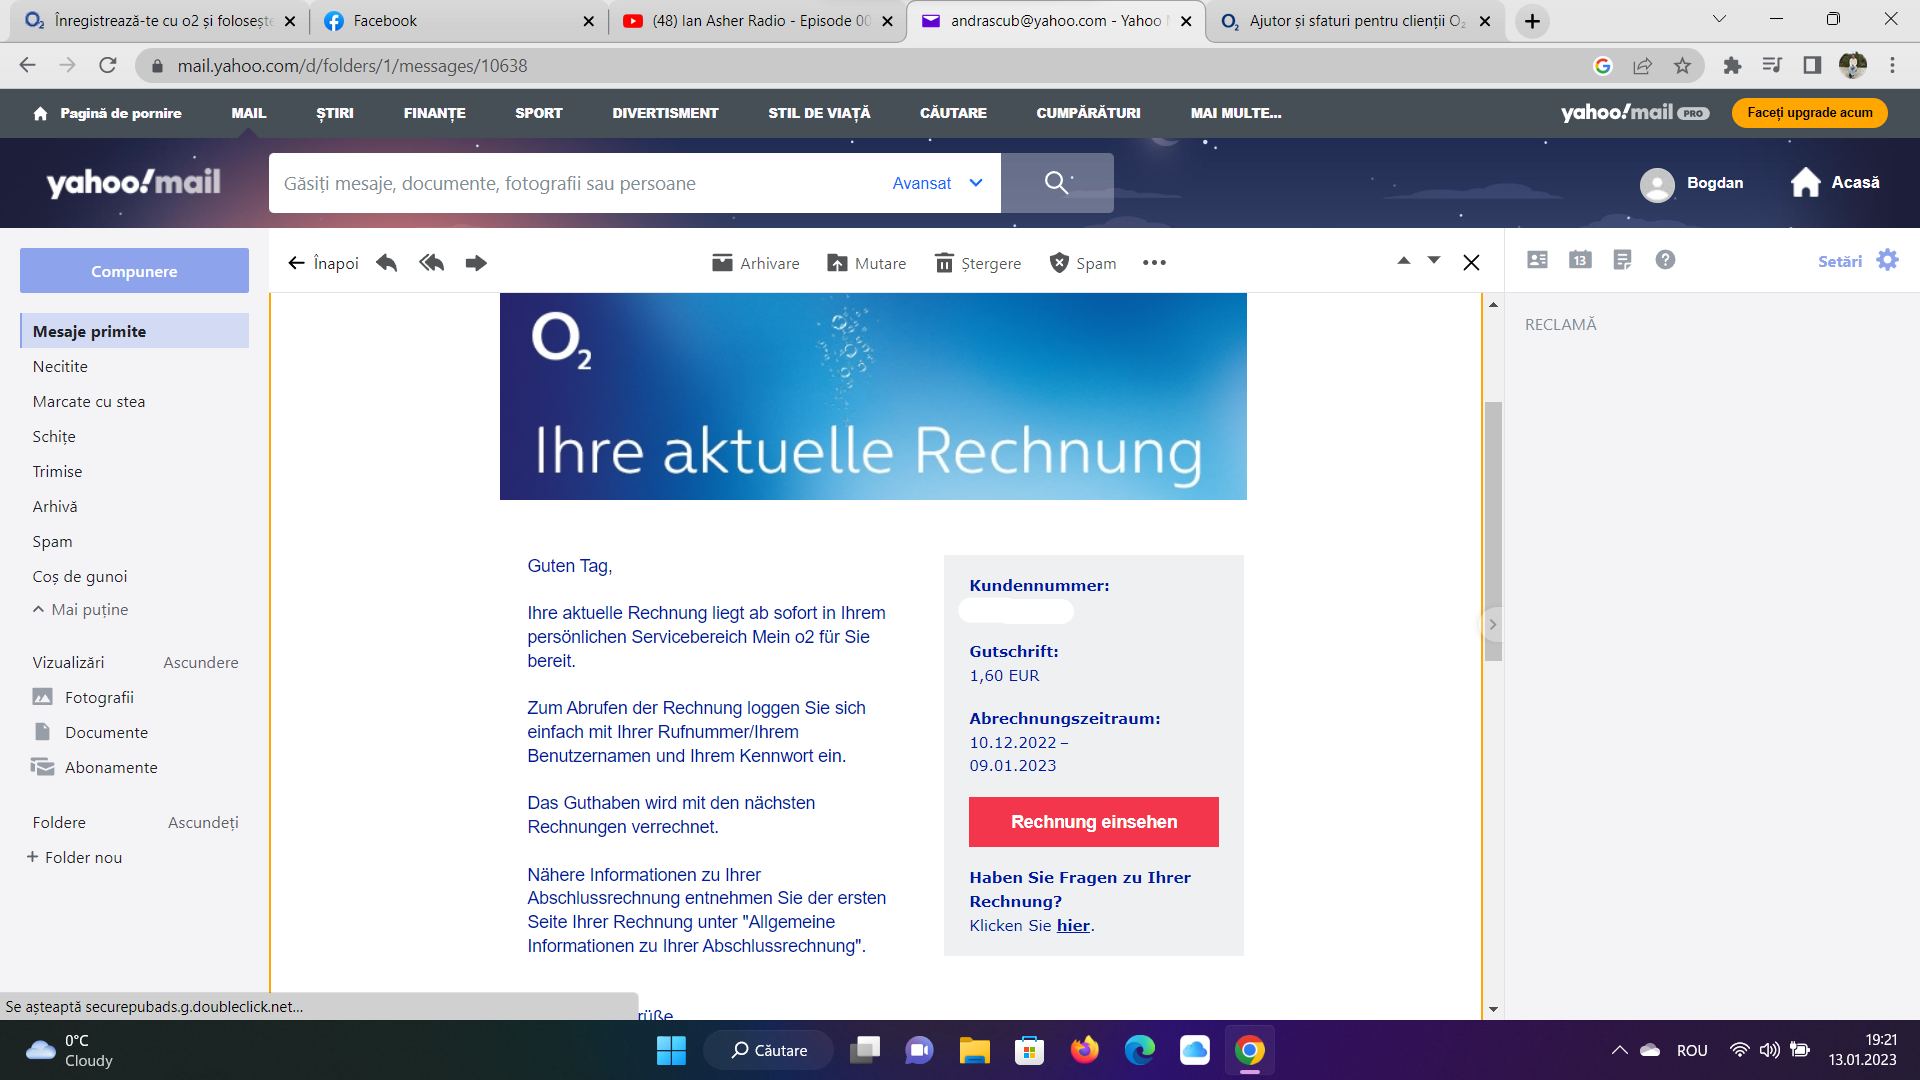The image size is (1920, 1080).
Task: Click the forward arrow icon
Action: pyautogui.click(x=476, y=263)
